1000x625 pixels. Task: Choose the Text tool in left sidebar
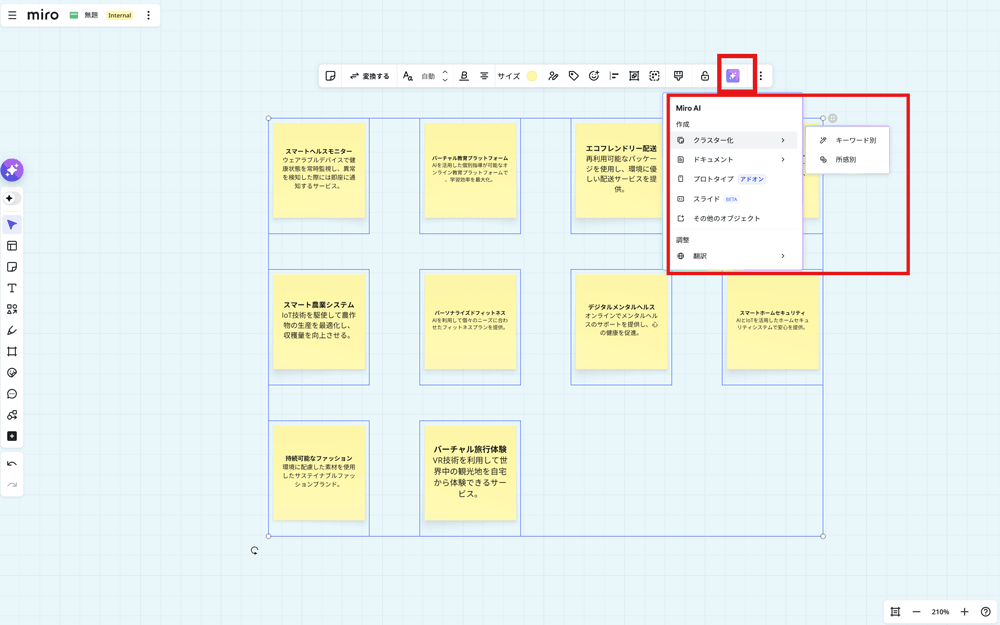pyautogui.click(x=12, y=288)
